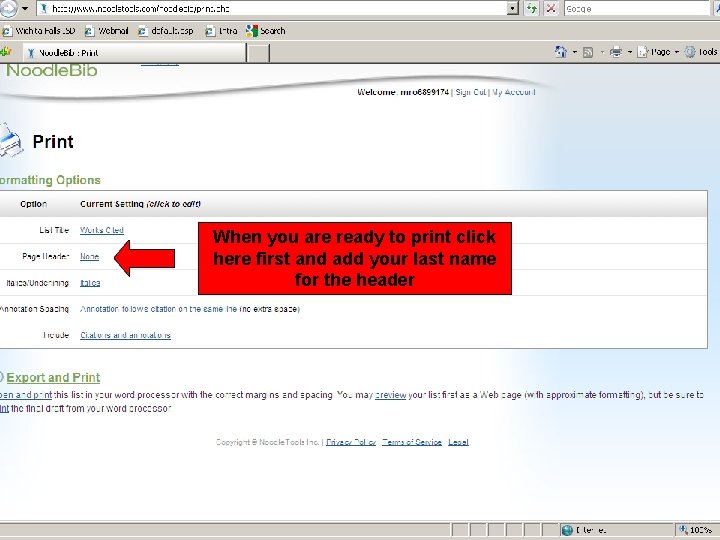Viewport: 720px width, 540px height.
Task: Click the 100% zoom level control
Action: click(x=696, y=530)
